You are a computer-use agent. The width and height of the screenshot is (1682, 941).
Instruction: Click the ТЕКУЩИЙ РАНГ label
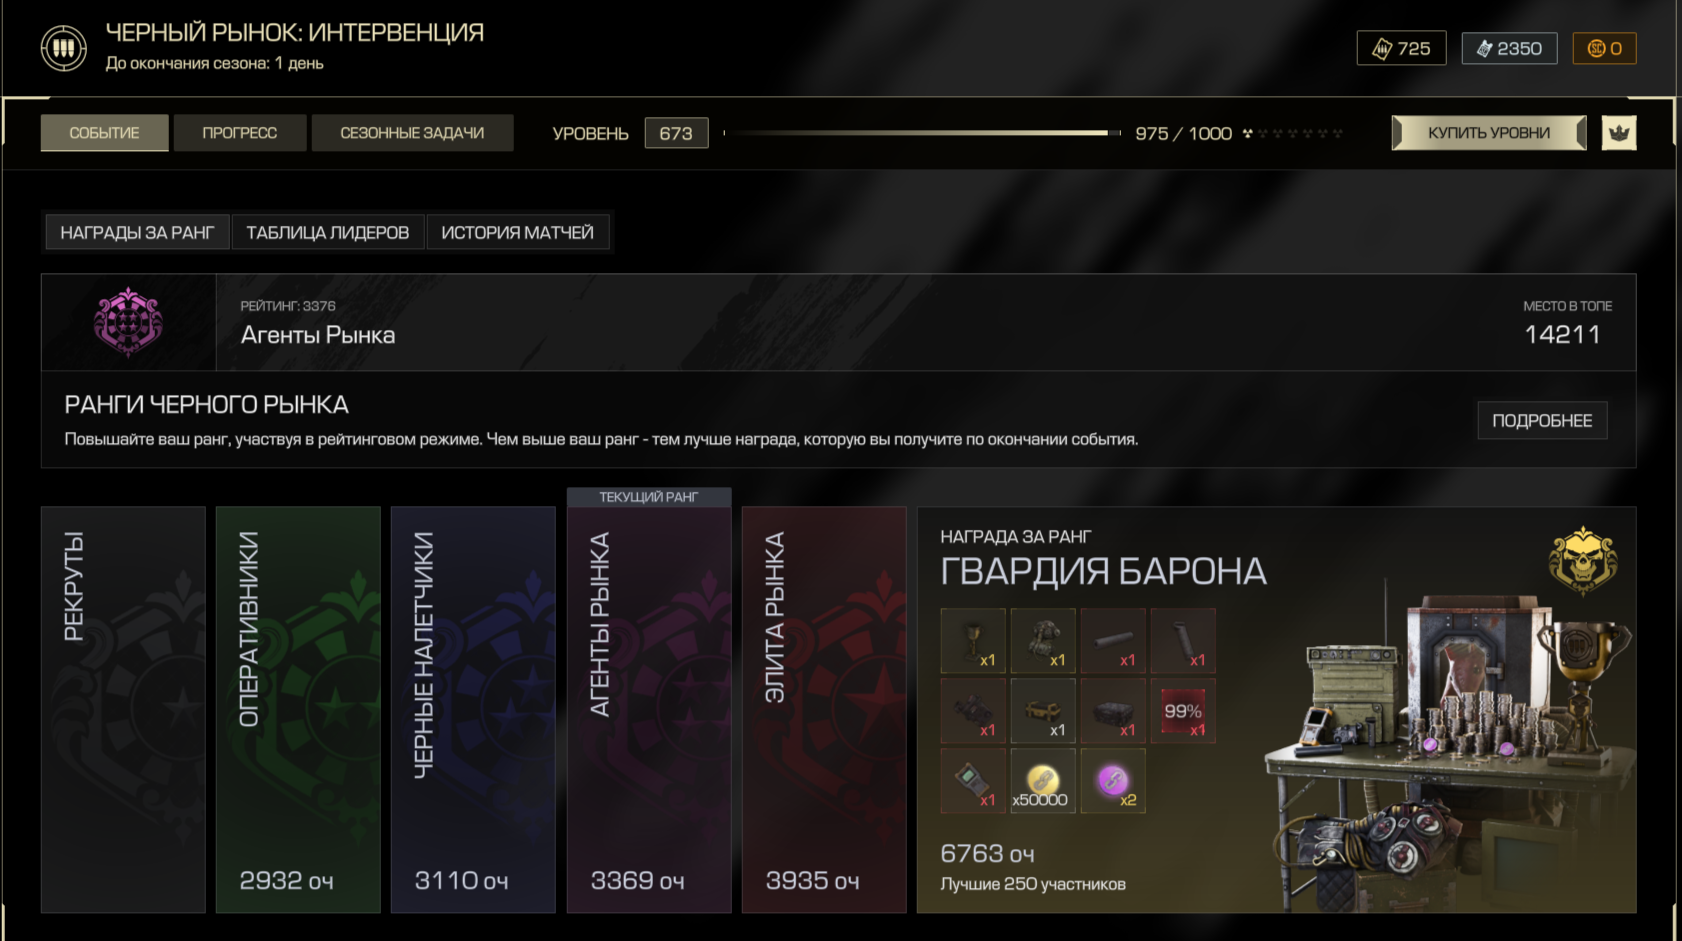[649, 497]
